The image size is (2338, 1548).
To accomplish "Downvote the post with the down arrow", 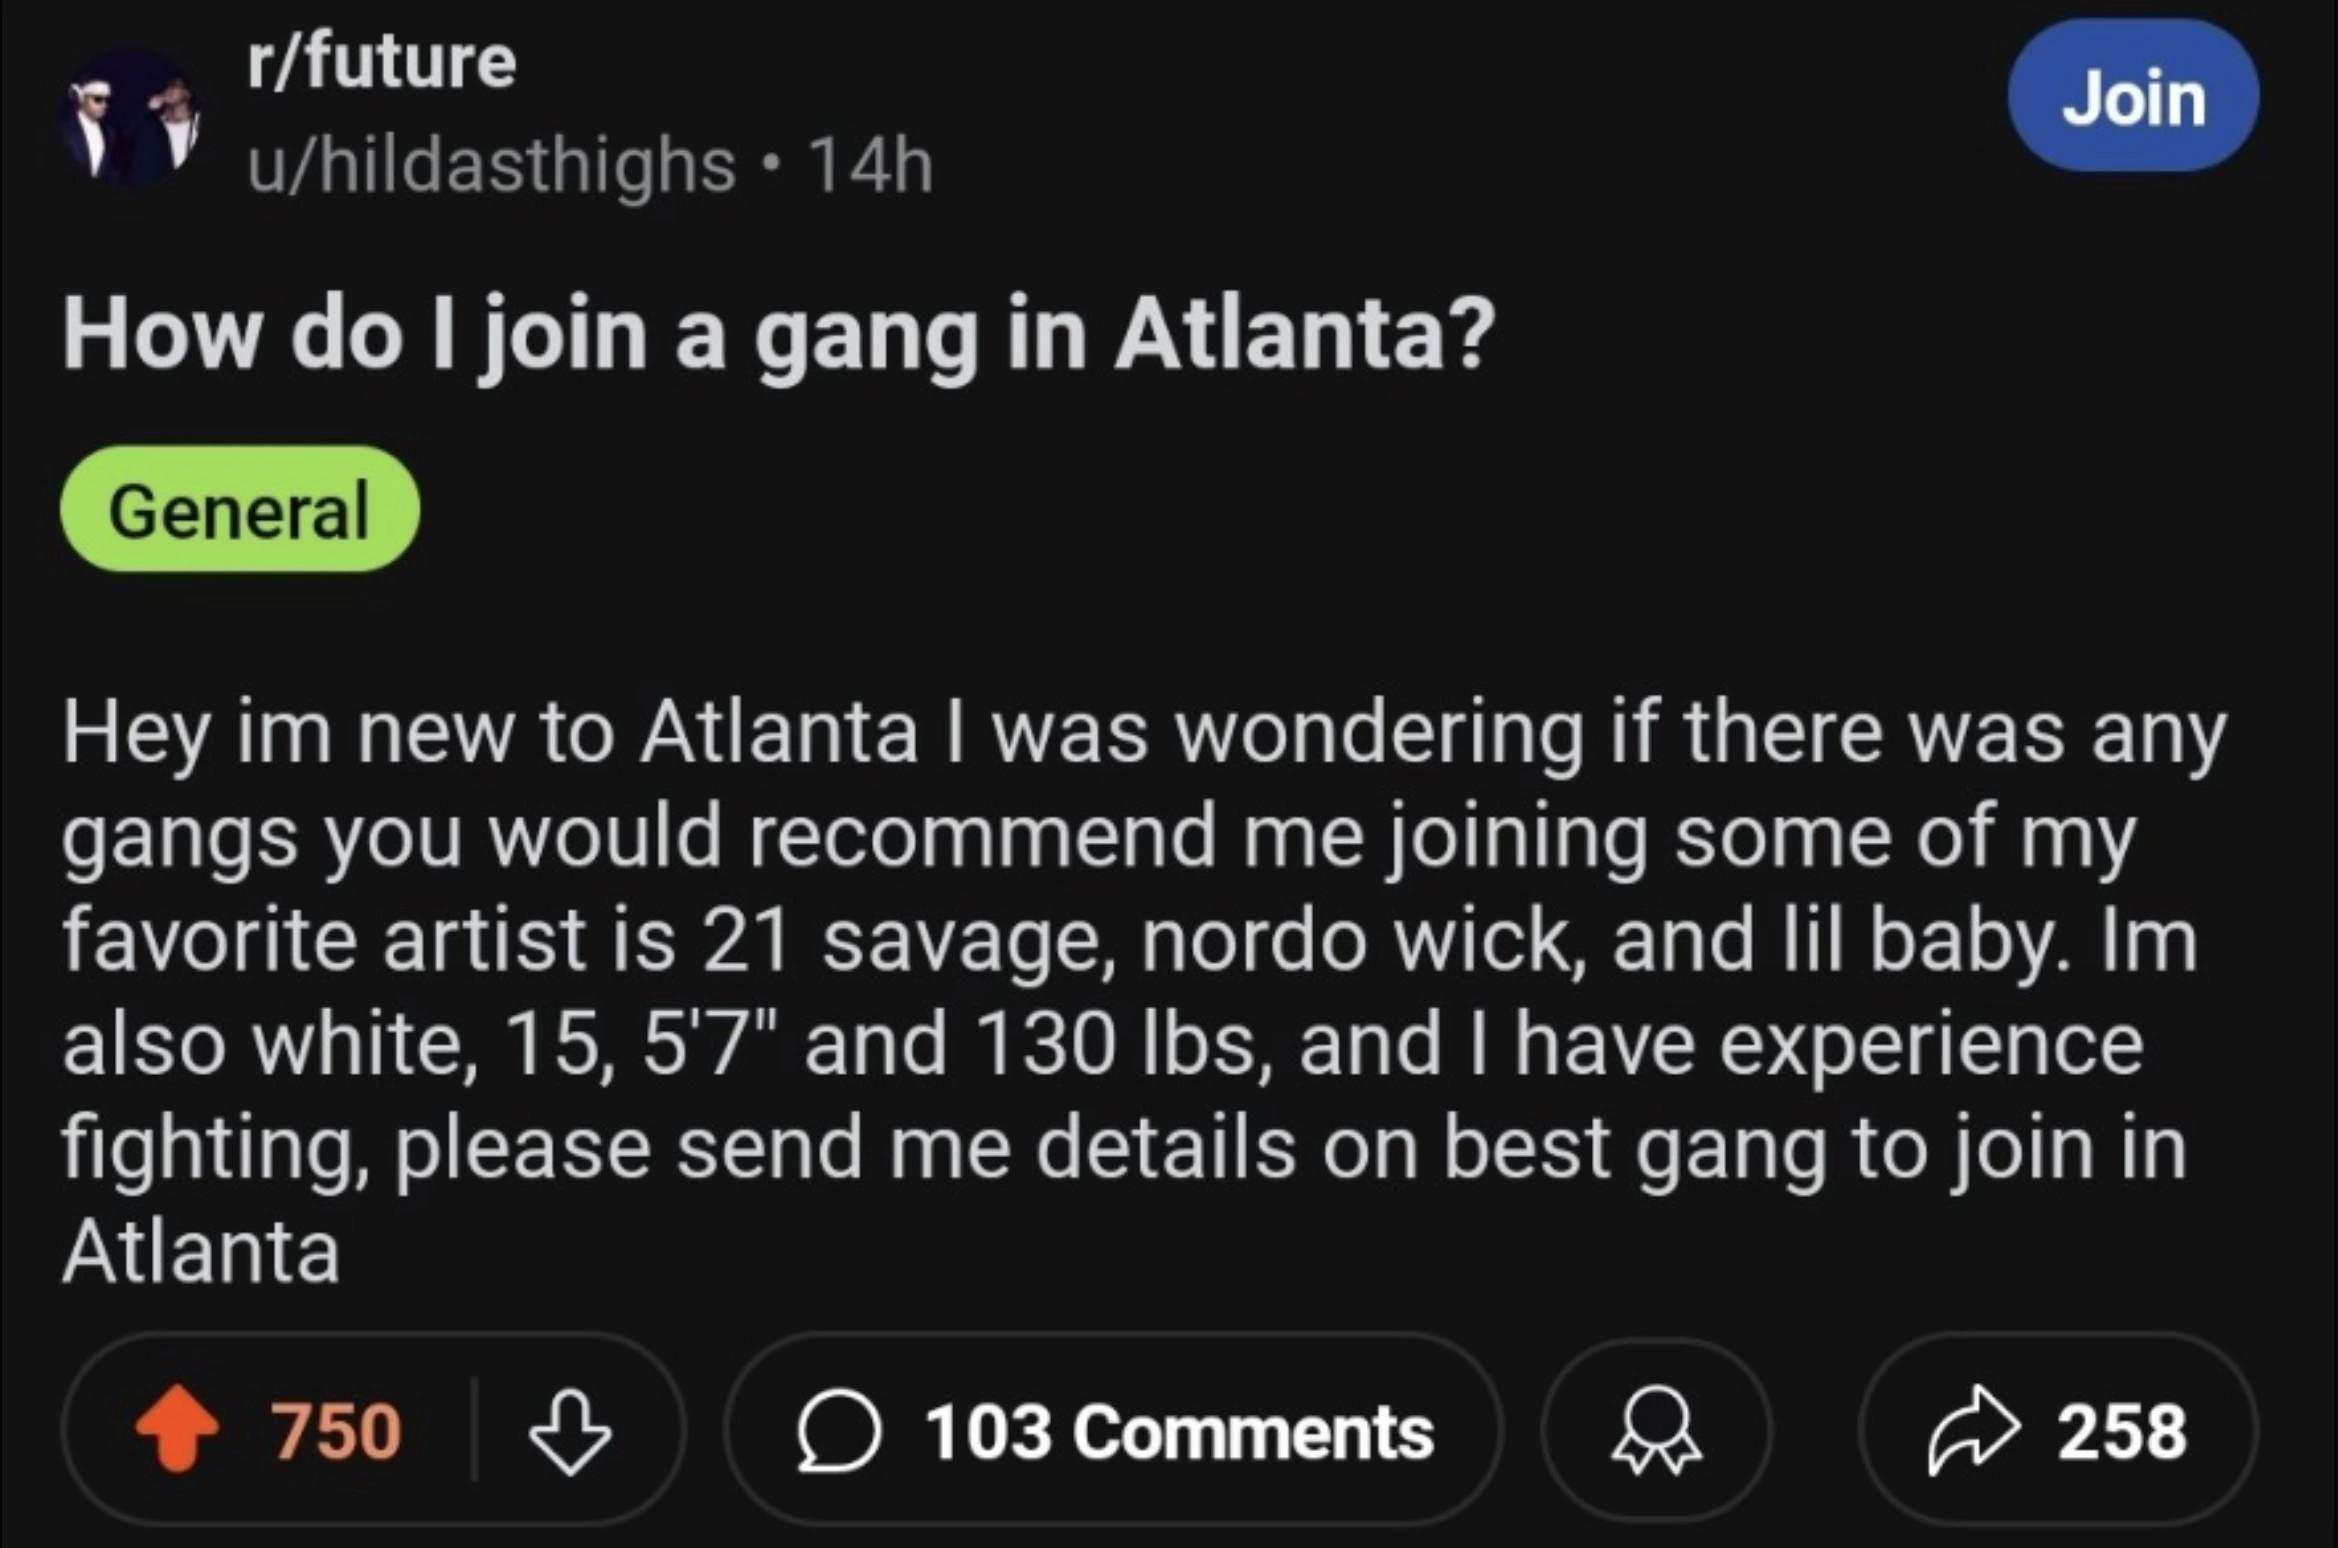I will 569,1431.
